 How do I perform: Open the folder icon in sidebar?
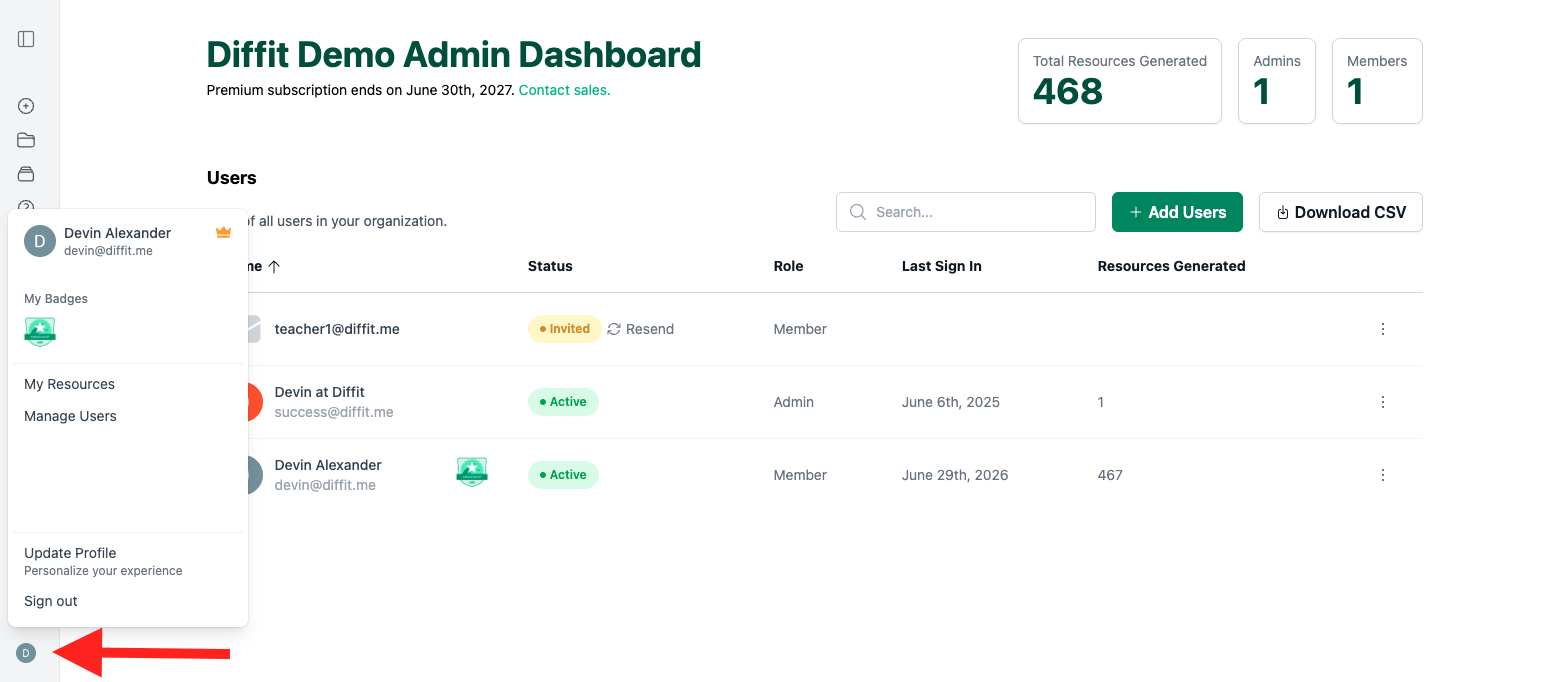click(x=26, y=140)
